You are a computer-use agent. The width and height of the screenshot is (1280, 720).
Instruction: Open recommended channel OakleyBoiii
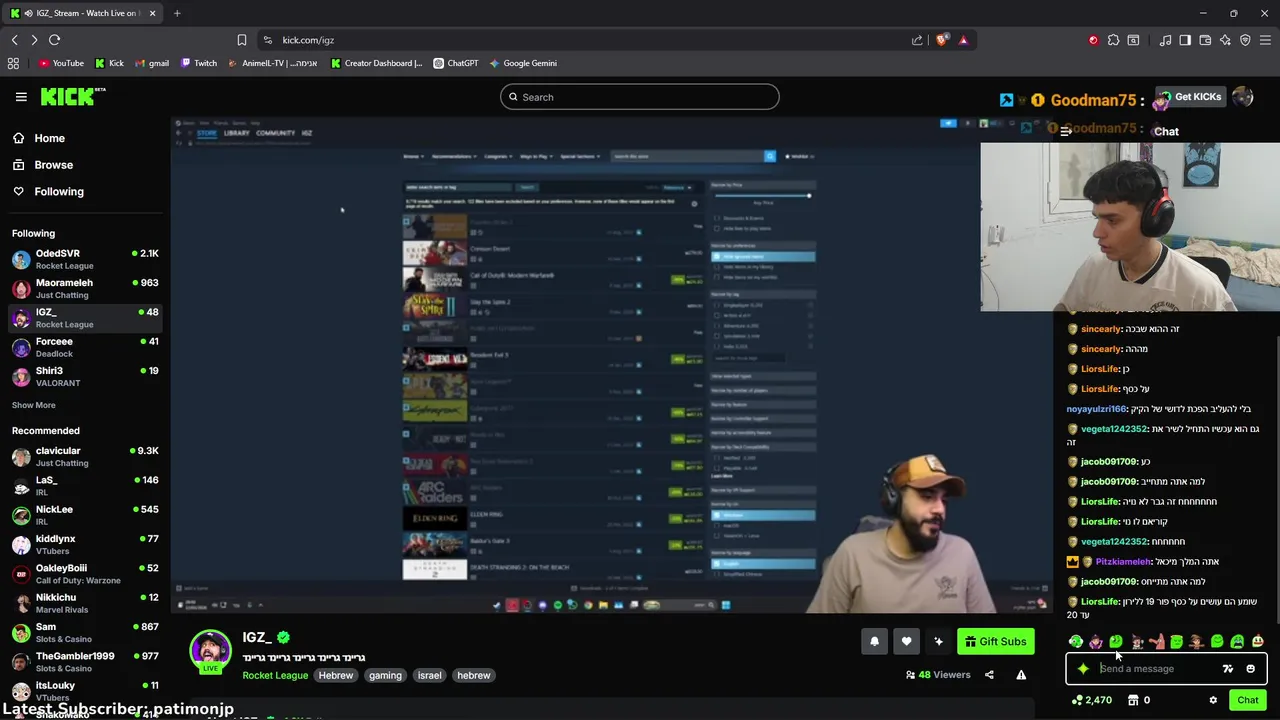click(x=85, y=573)
